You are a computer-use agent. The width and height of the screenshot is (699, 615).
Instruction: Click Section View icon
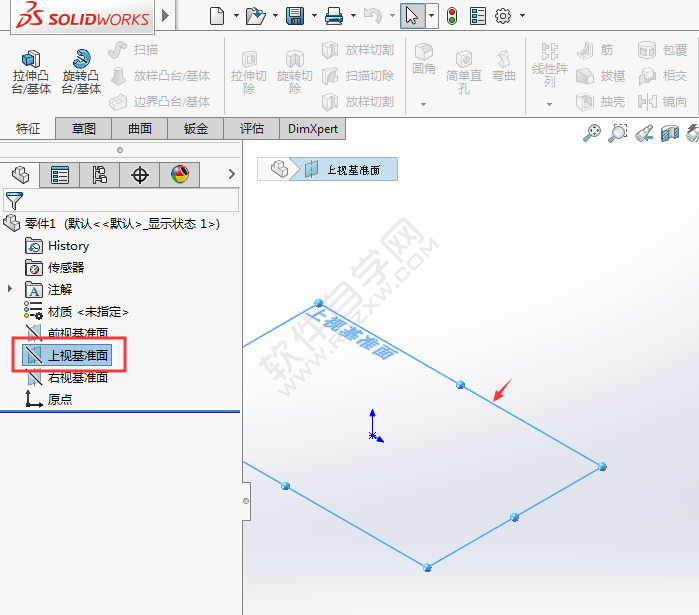click(x=670, y=133)
